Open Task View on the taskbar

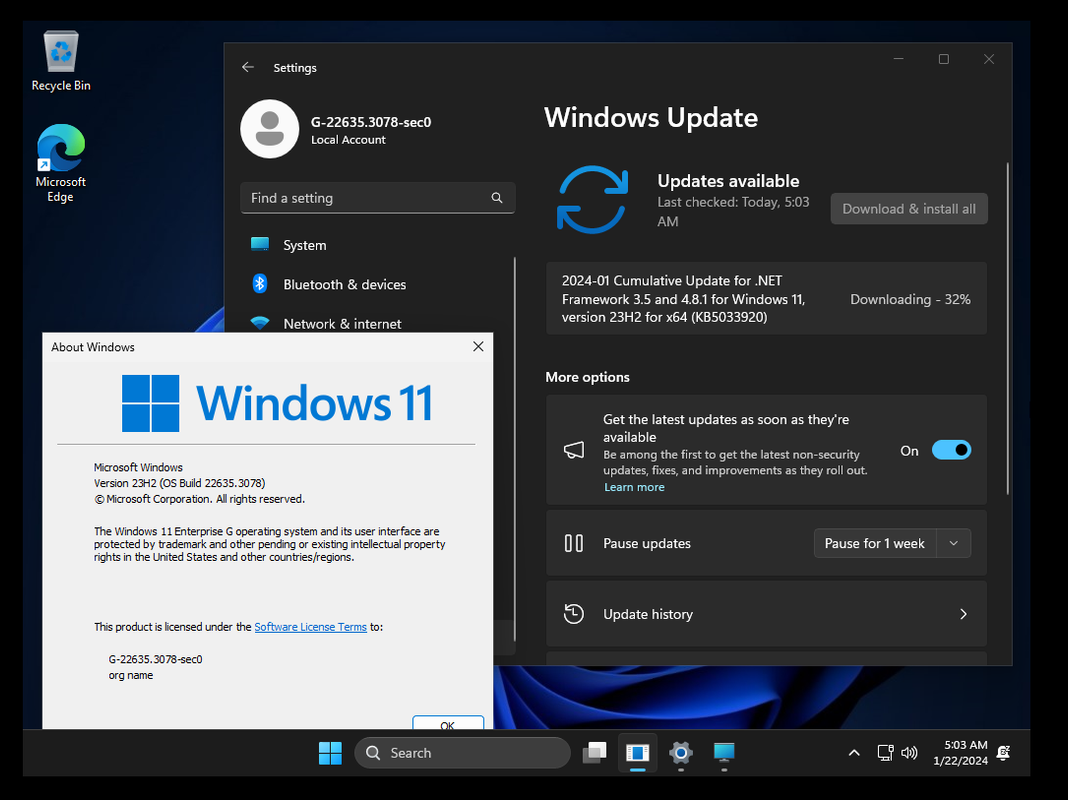tap(595, 753)
